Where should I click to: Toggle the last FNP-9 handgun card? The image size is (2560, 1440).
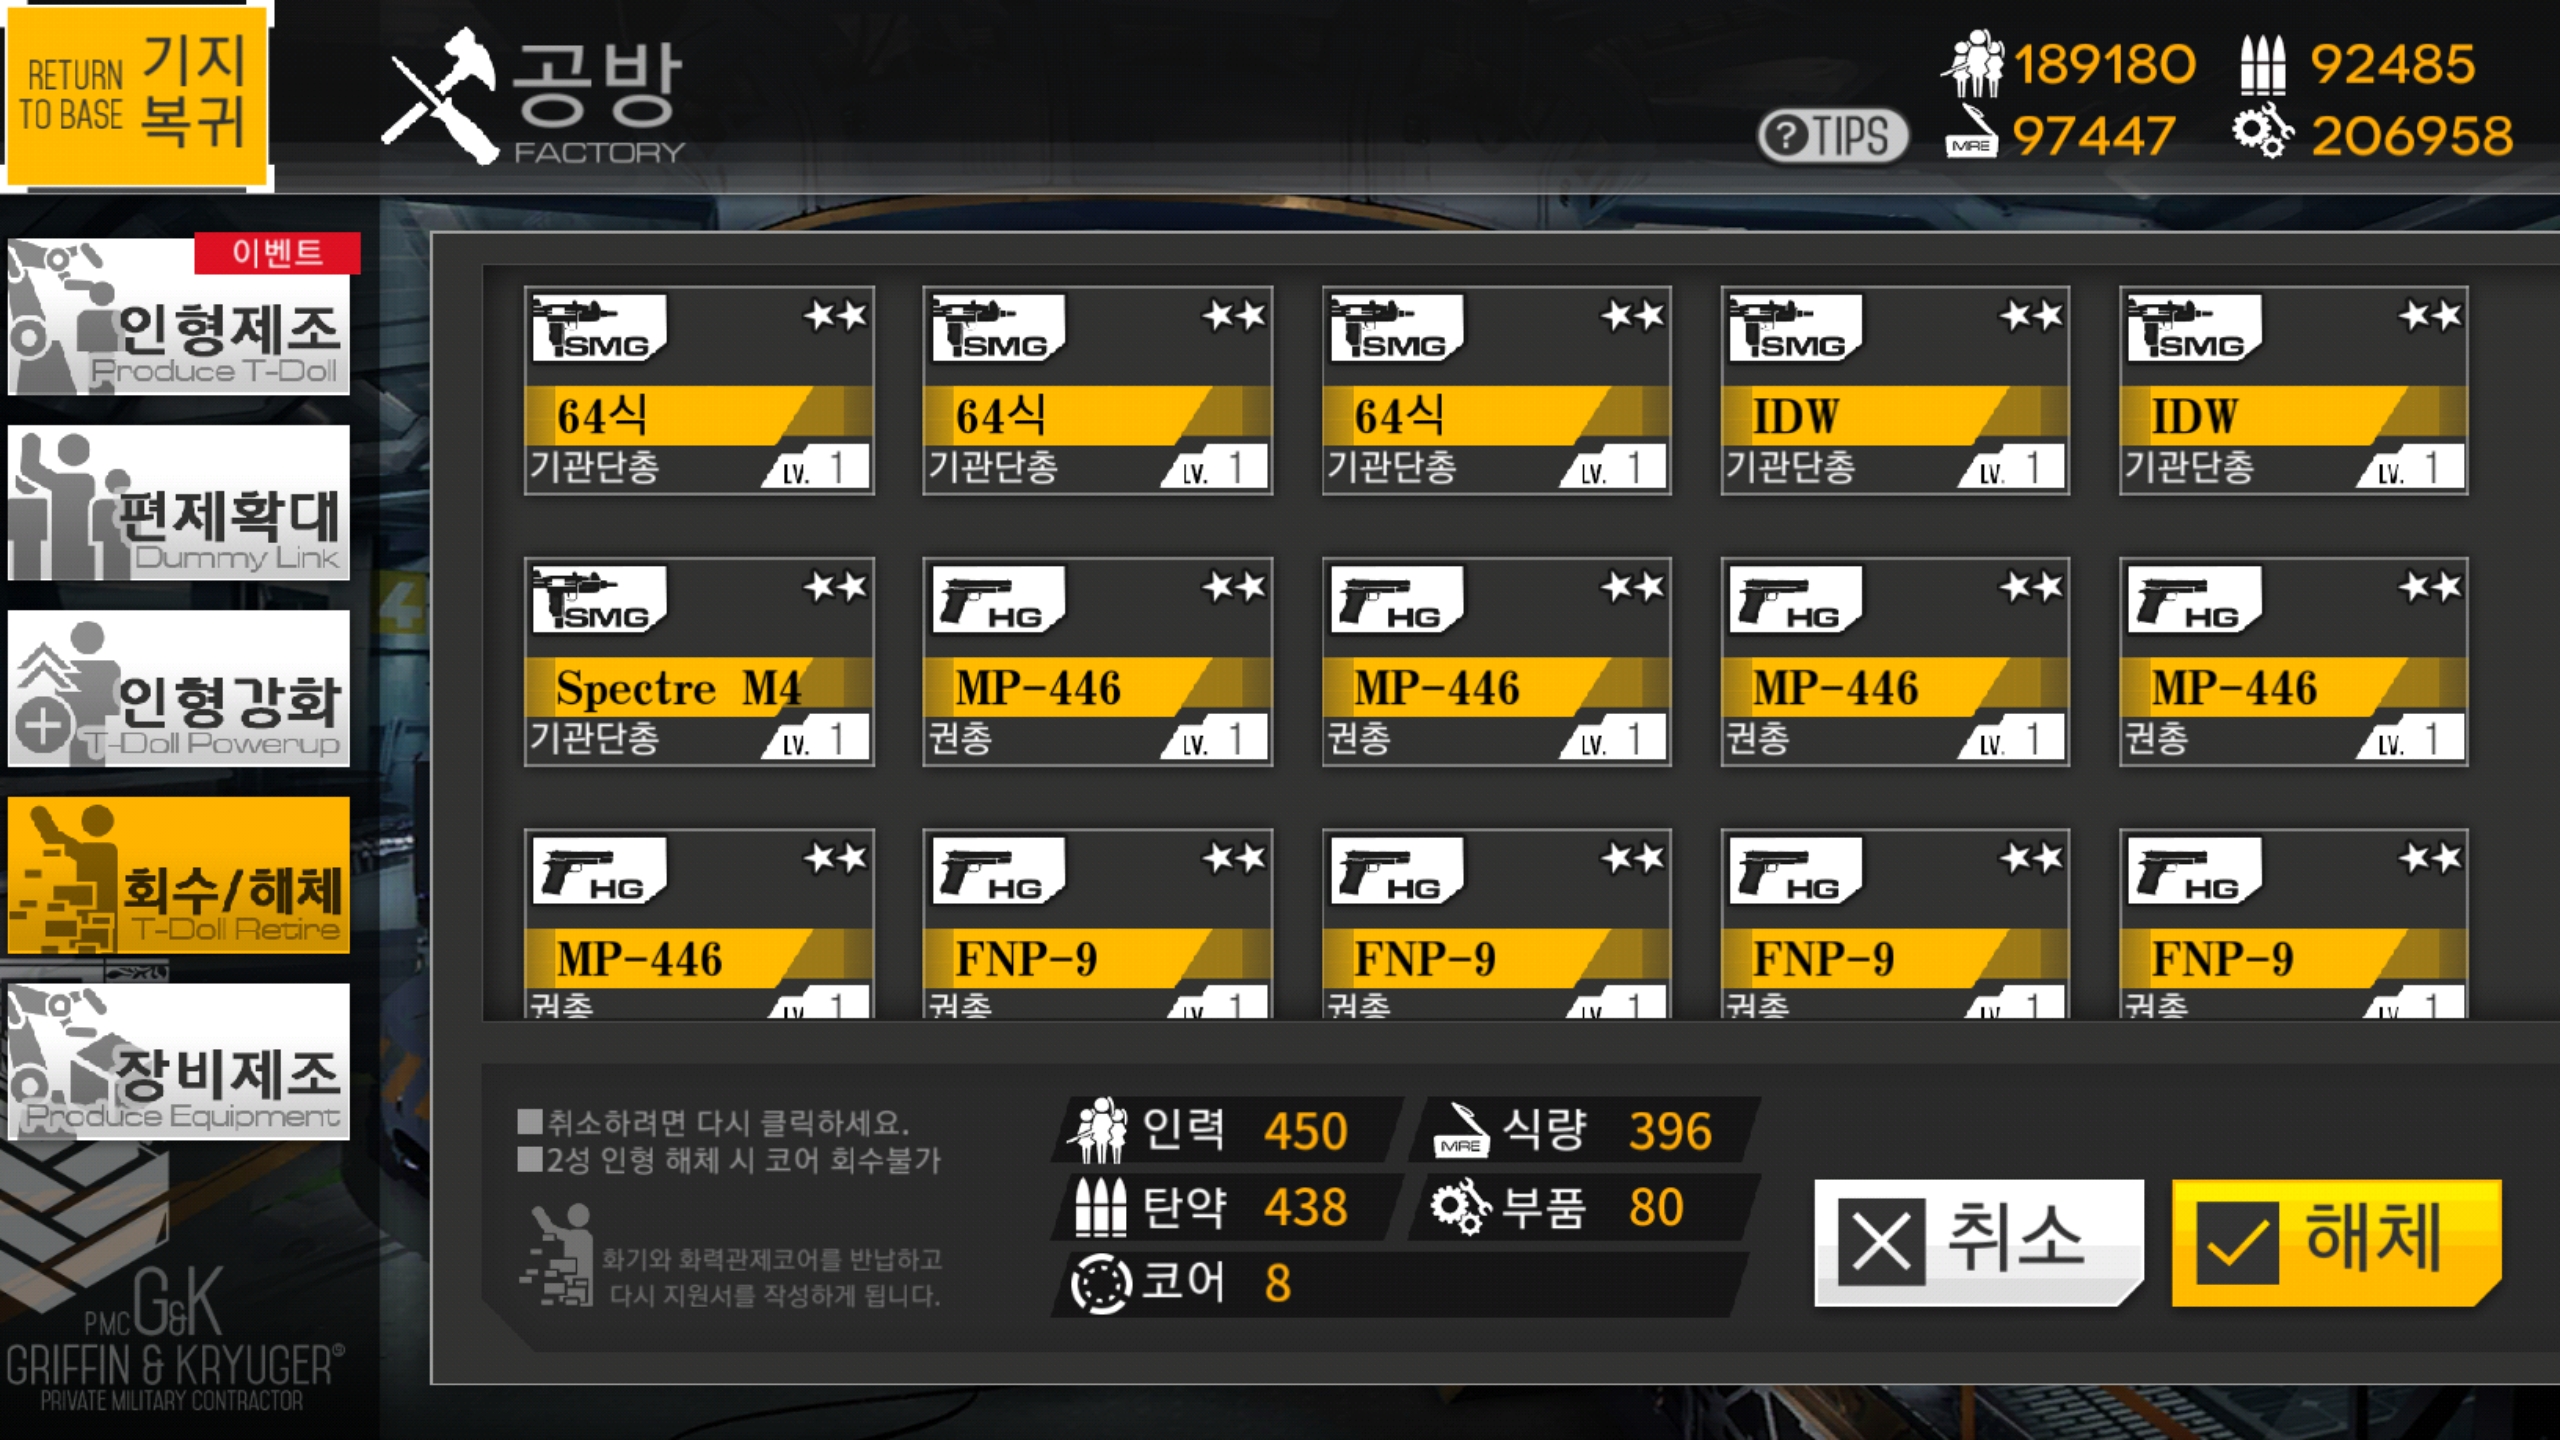[x=2293, y=924]
